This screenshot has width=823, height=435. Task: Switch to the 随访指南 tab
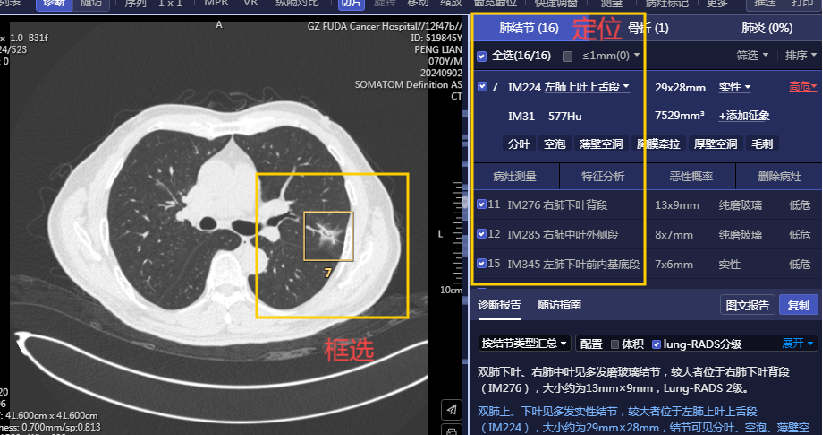(558, 304)
